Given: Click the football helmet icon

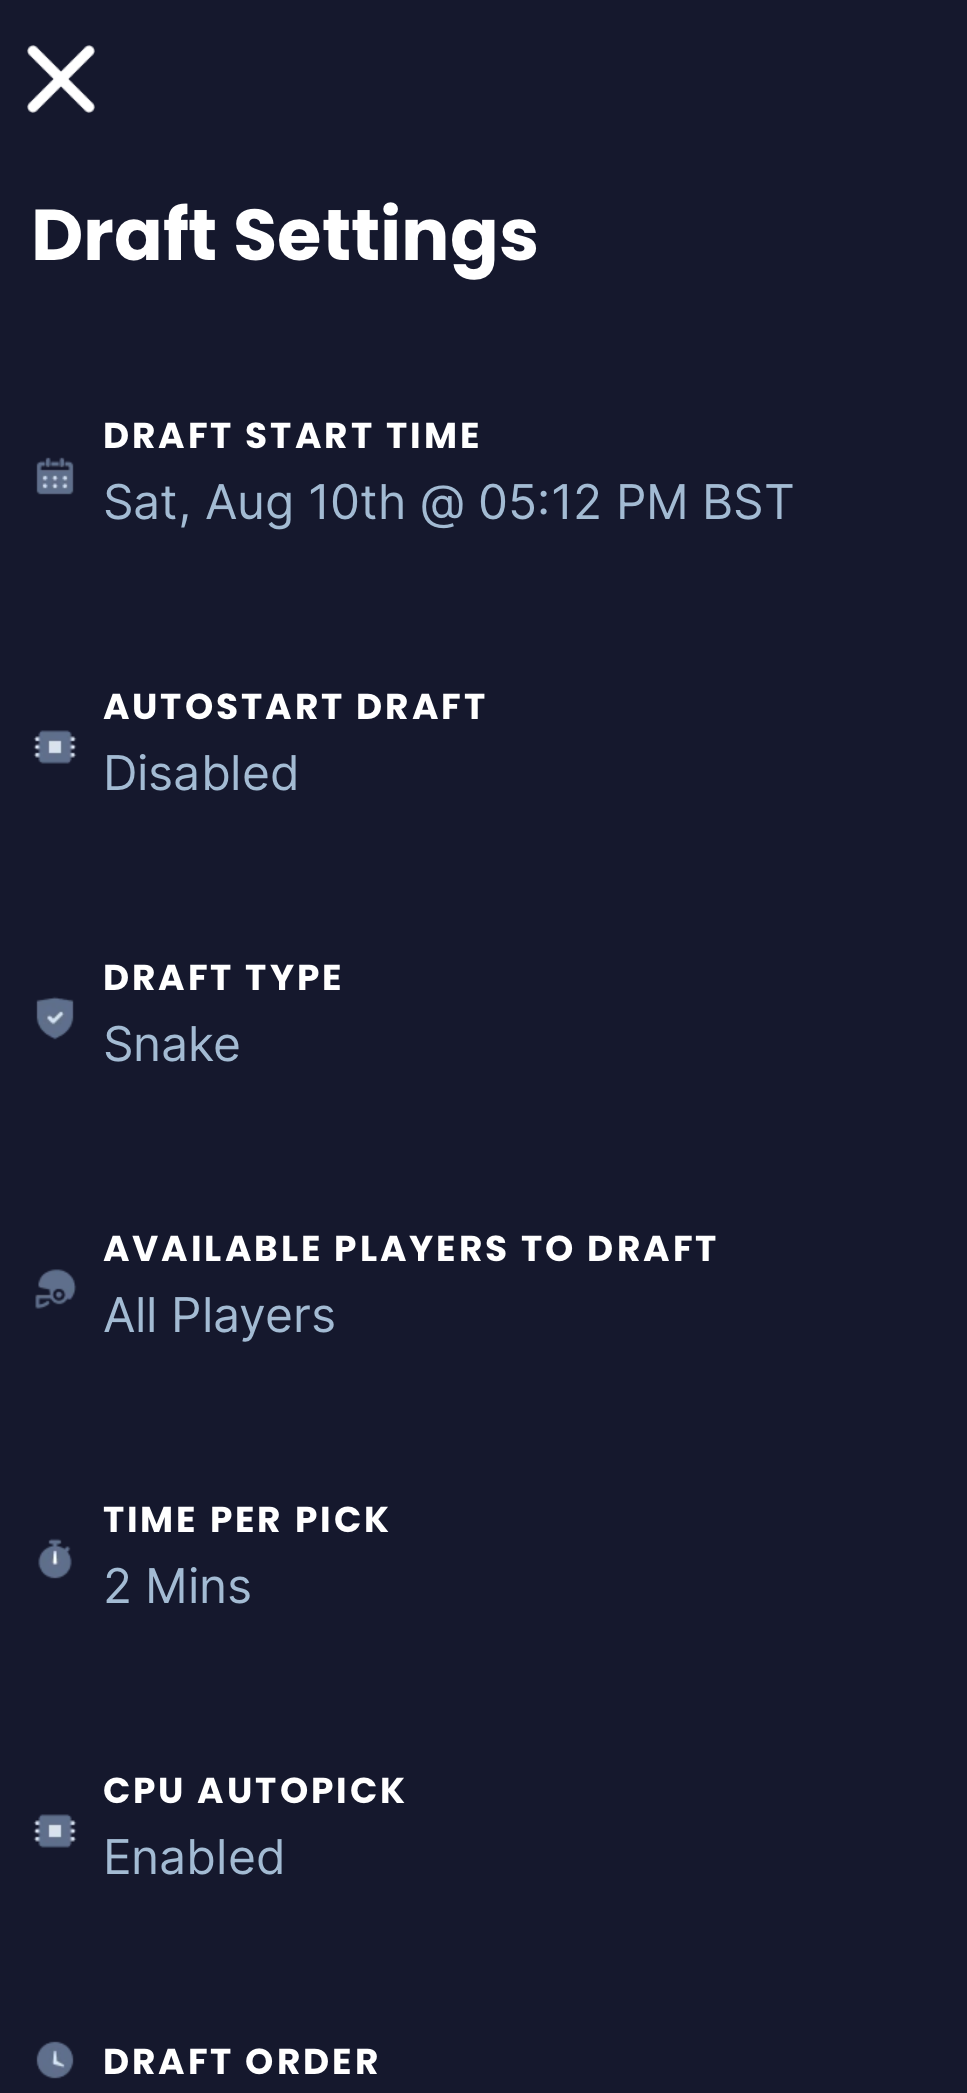Looking at the screenshot, I should [x=55, y=1289].
